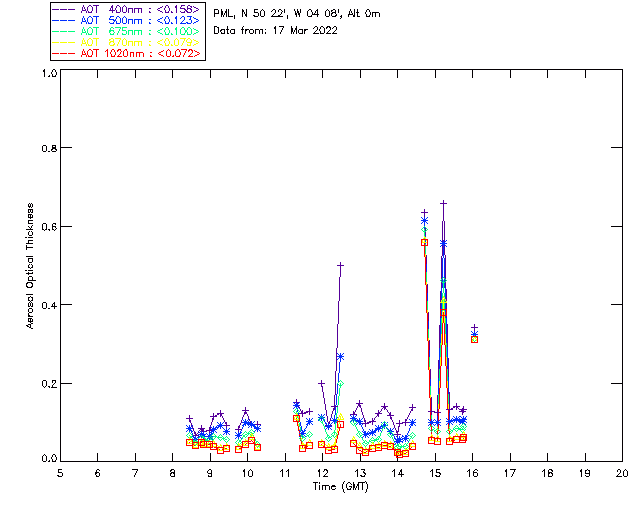Click x-axis tick label 20
Screen dimensions: 640x512
622,473
